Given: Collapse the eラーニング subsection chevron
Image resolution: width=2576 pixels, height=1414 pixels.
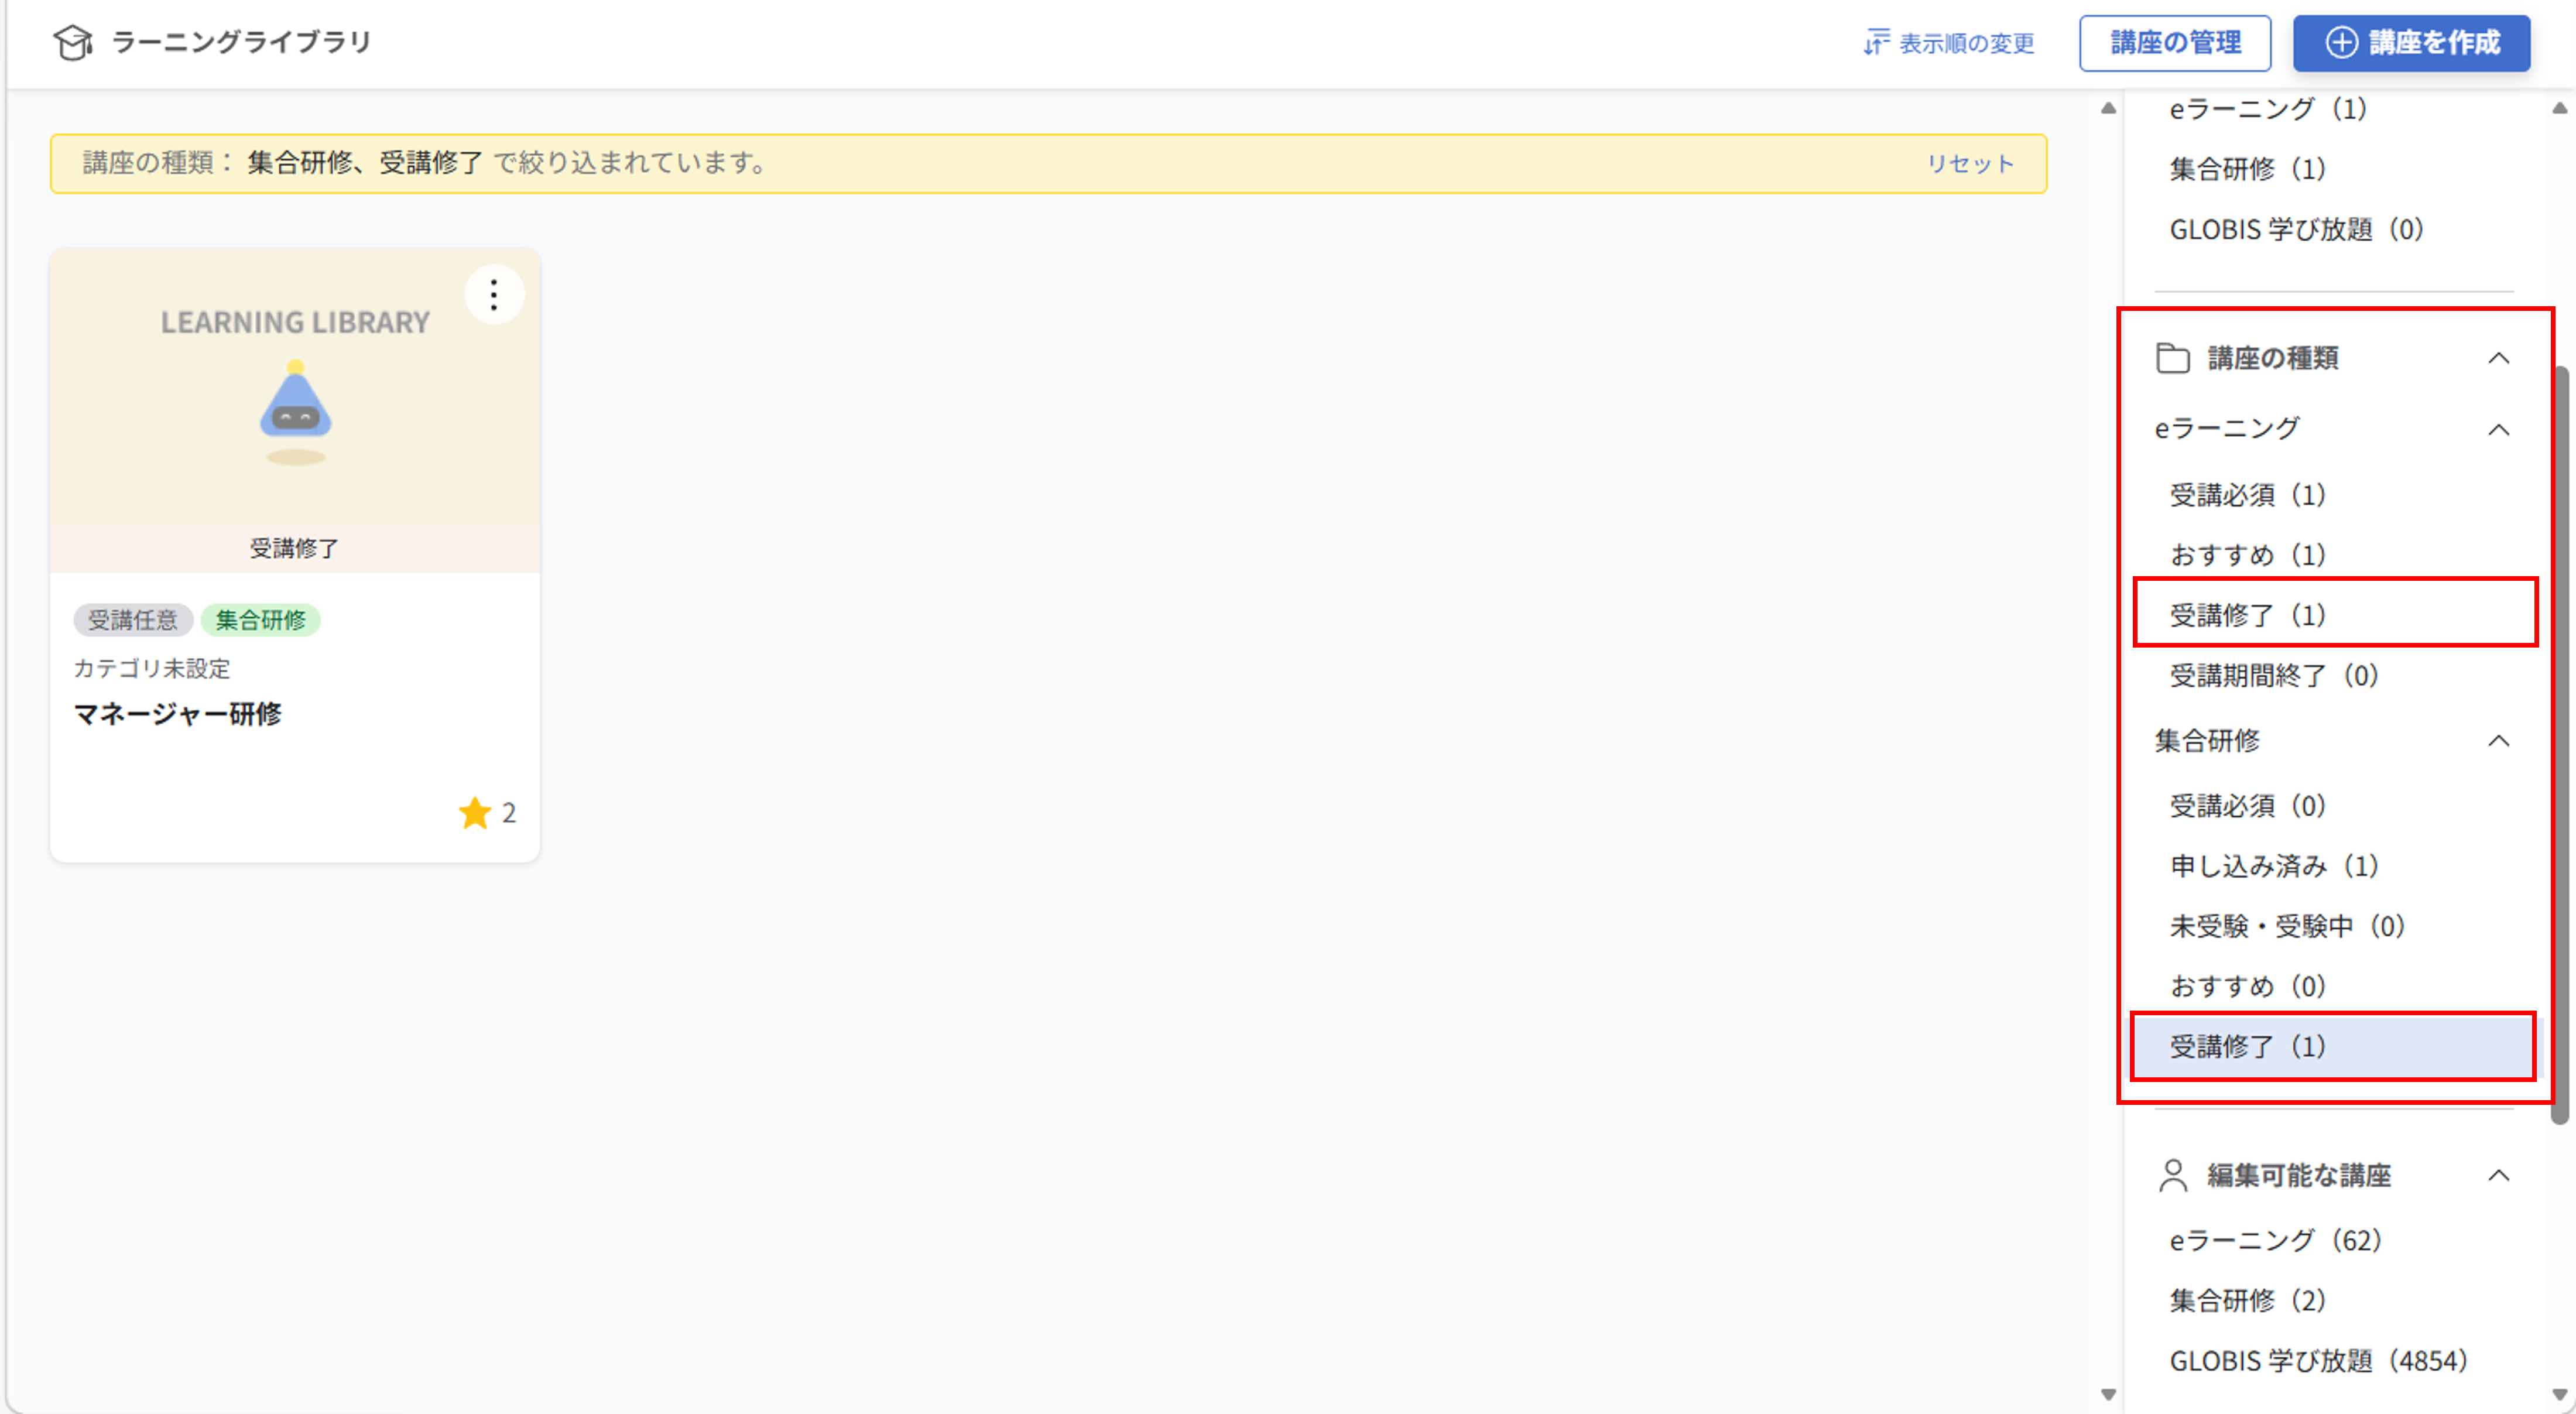Looking at the screenshot, I should coord(2499,430).
